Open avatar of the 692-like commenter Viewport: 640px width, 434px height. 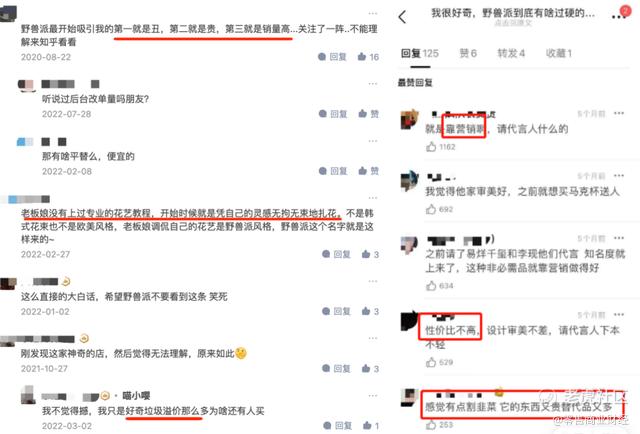tap(409, 181)
